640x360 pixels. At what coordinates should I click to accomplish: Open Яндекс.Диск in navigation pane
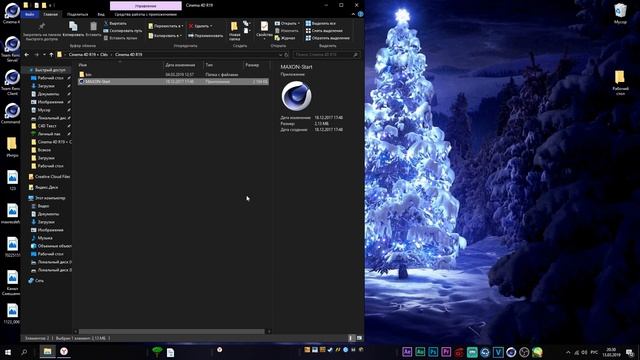[x=43, y=187]
